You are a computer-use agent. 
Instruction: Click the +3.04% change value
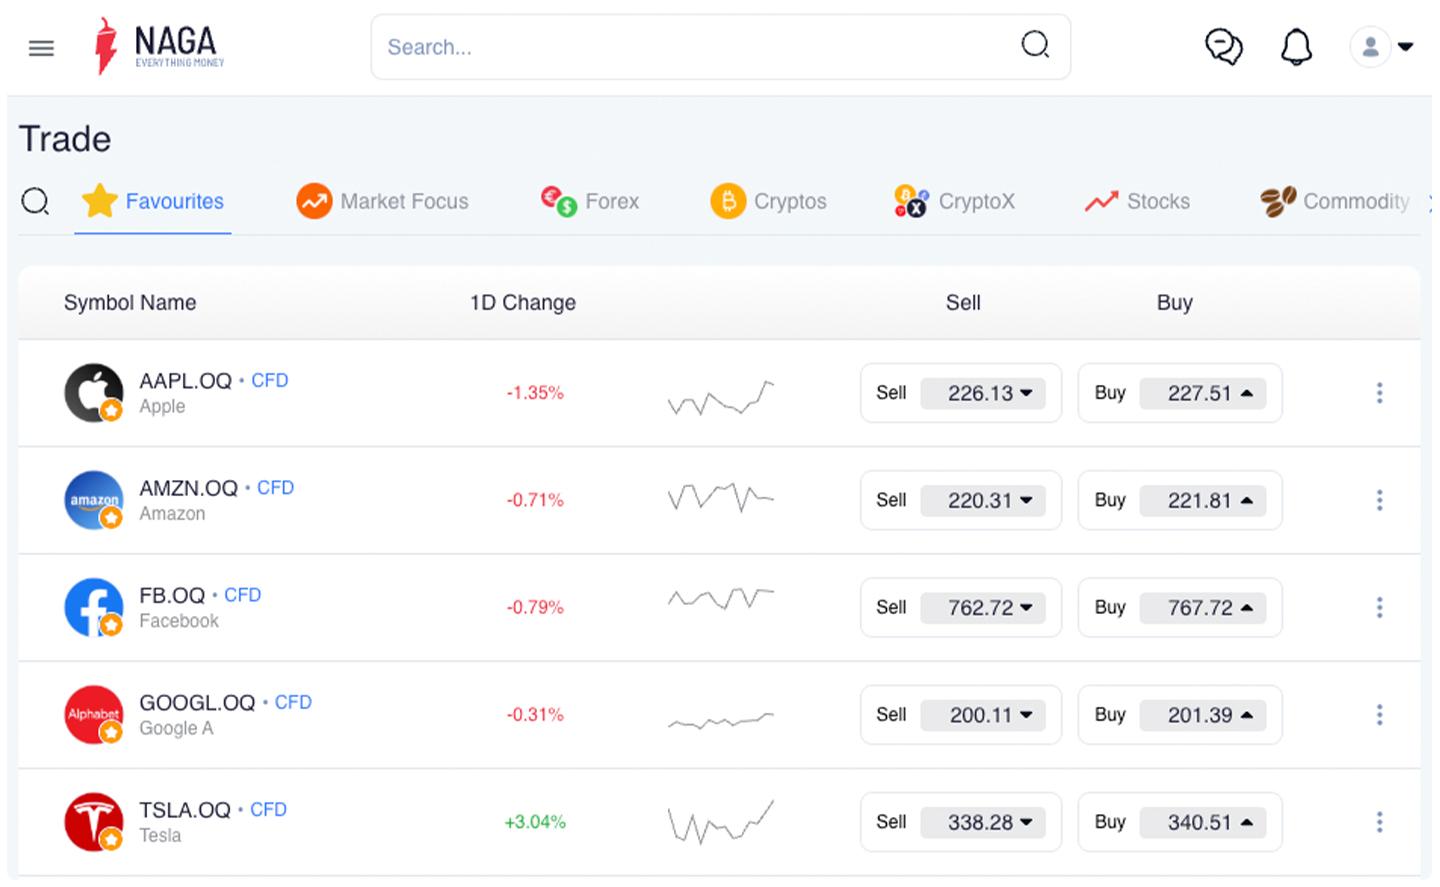[535, 822]
